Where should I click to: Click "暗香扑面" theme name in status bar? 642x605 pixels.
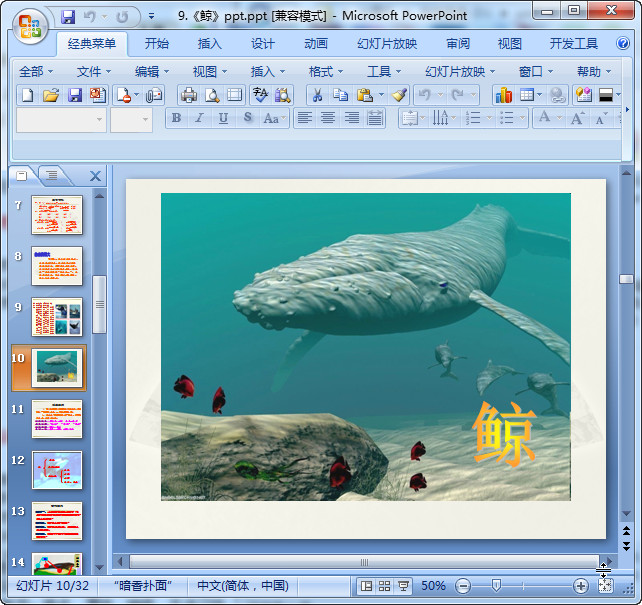142,586
